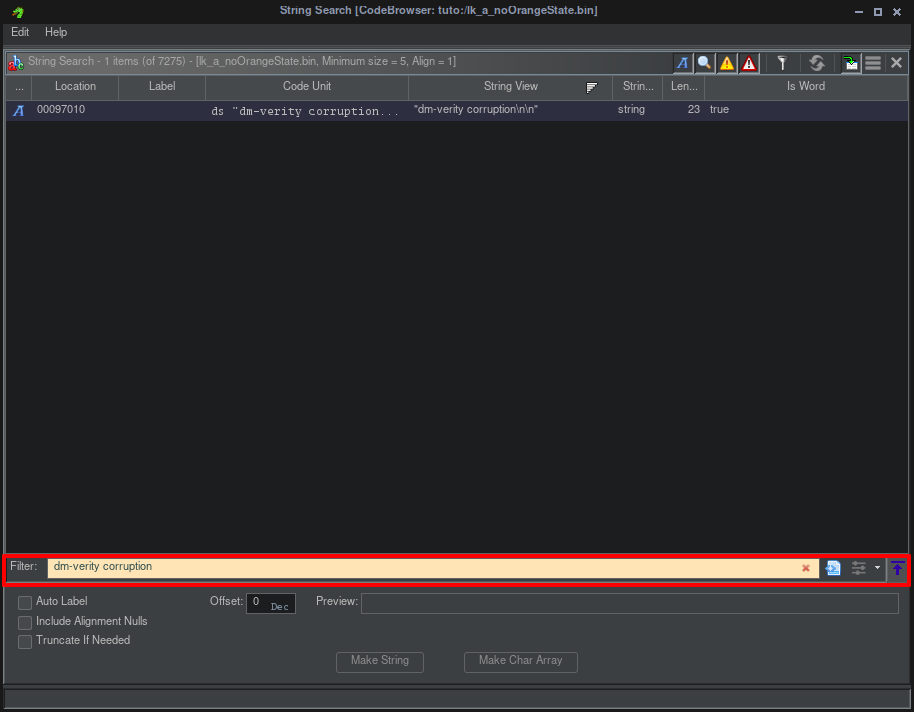This screenshot has height=712, width=914.
Task: Open the Help menu
Action: (x=56, y=32)
